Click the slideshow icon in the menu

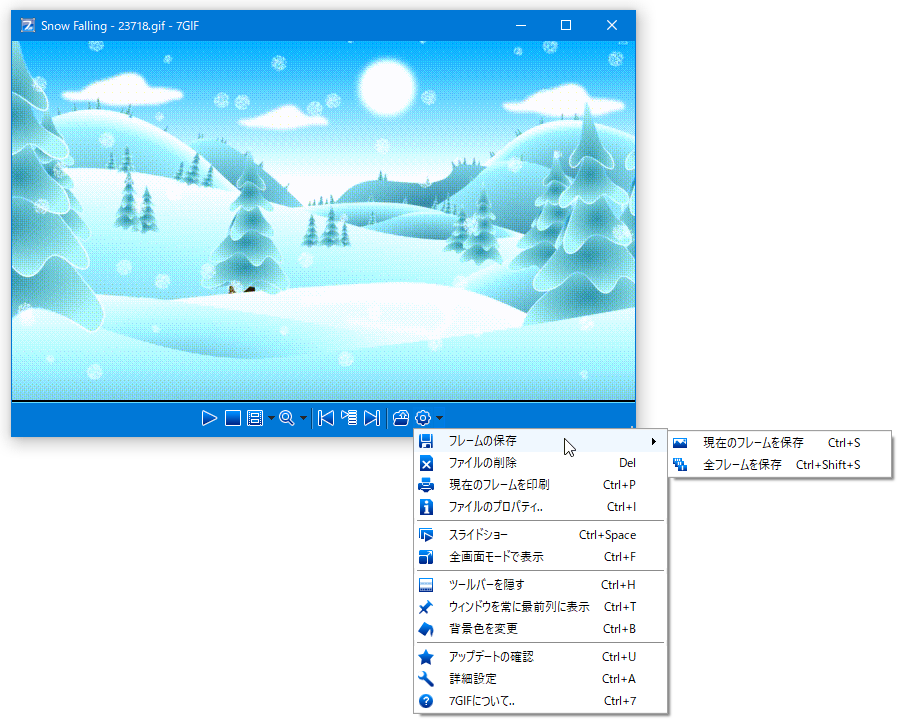tap(426, 535)
